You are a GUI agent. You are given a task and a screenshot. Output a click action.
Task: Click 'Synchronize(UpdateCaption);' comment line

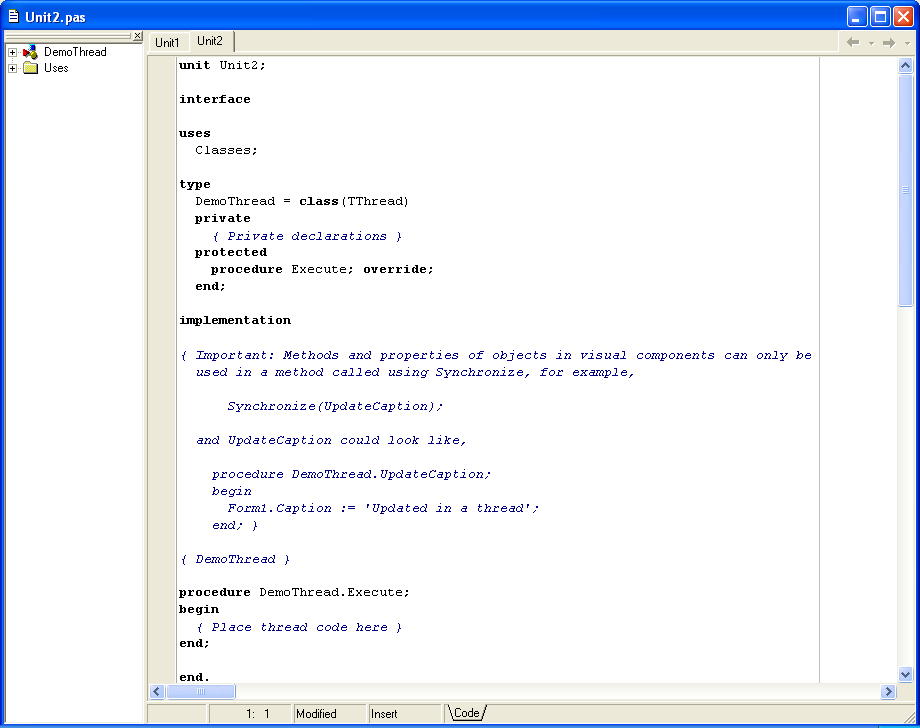pos(335,406)
